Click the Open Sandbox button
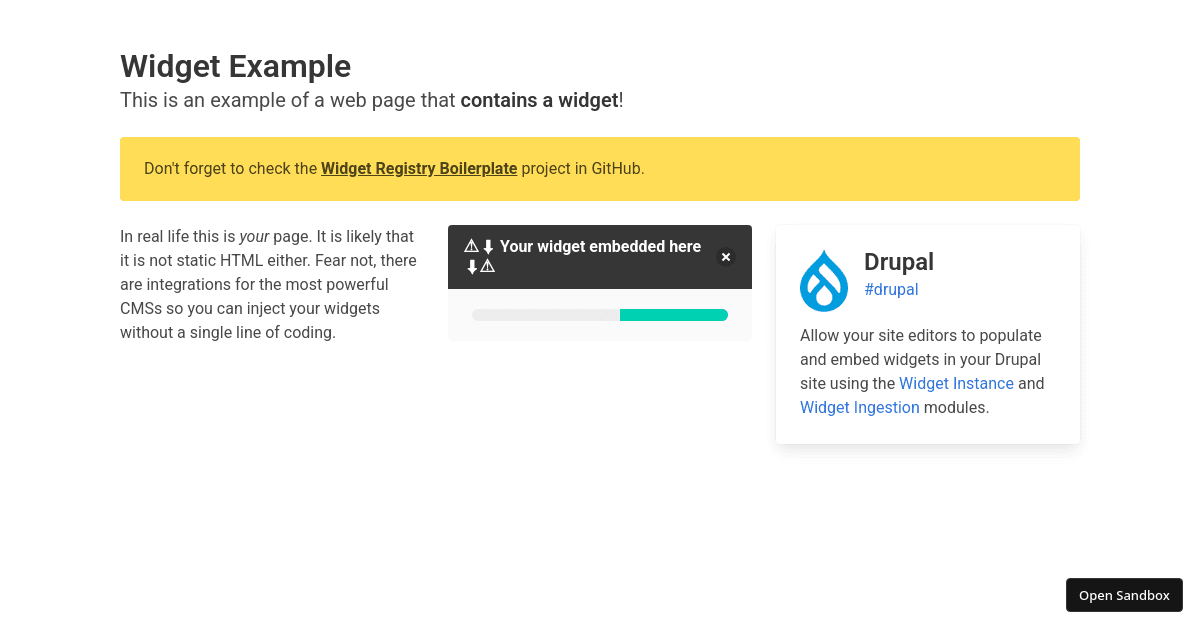Viewport: 1200px width, 630px height. (1124, 595)
